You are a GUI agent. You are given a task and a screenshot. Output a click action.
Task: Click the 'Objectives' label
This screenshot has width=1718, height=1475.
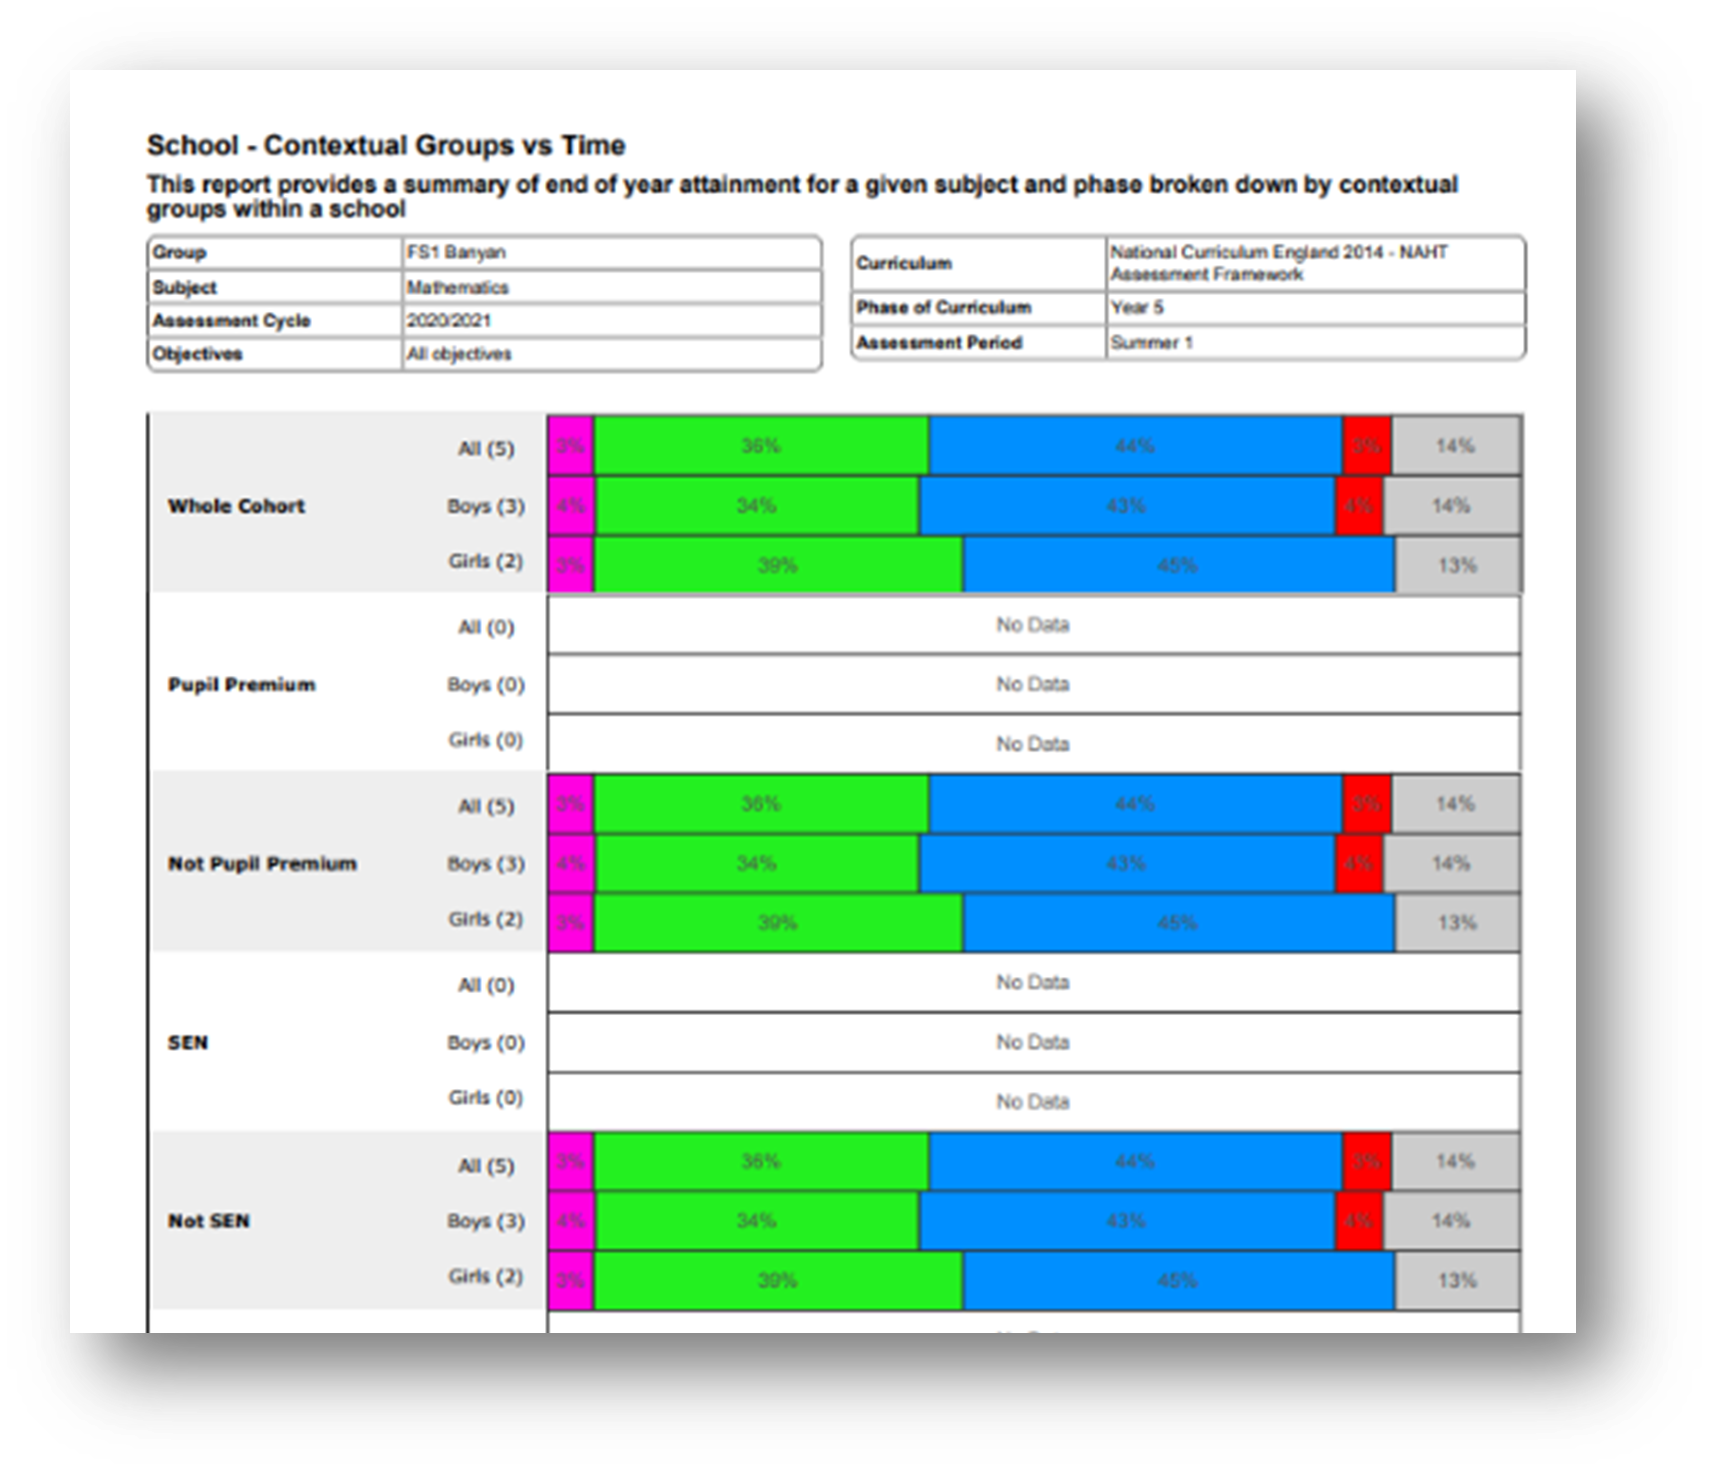[197, 353]
